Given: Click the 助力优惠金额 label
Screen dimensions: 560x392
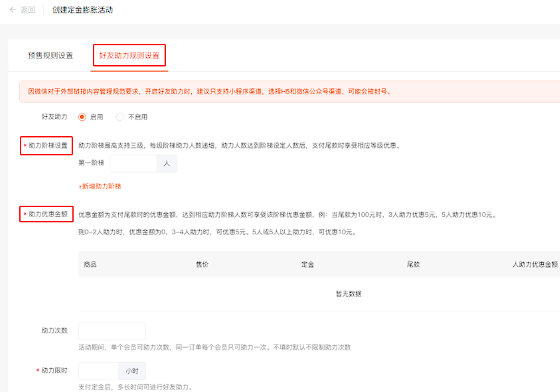Looking at the screenshot, I should point(48,214).
